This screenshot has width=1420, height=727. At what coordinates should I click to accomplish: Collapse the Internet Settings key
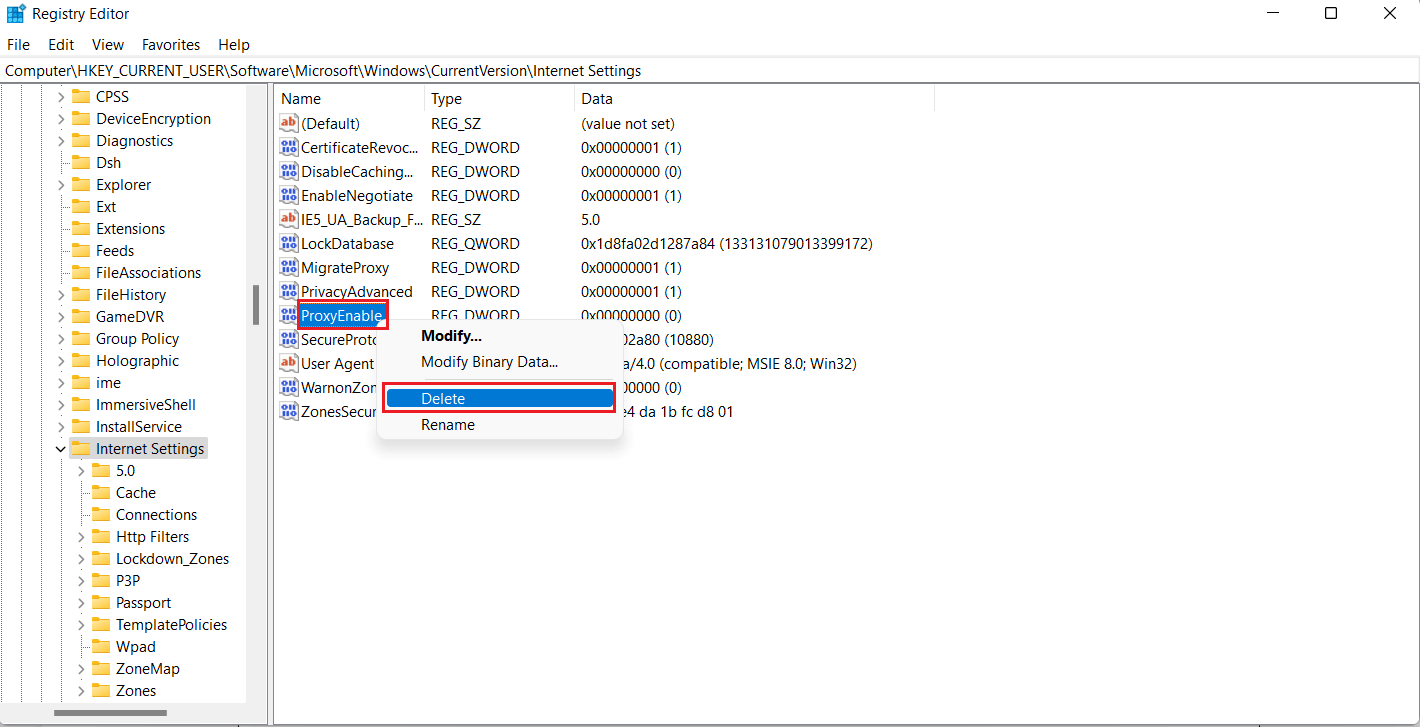pos(61,448)
